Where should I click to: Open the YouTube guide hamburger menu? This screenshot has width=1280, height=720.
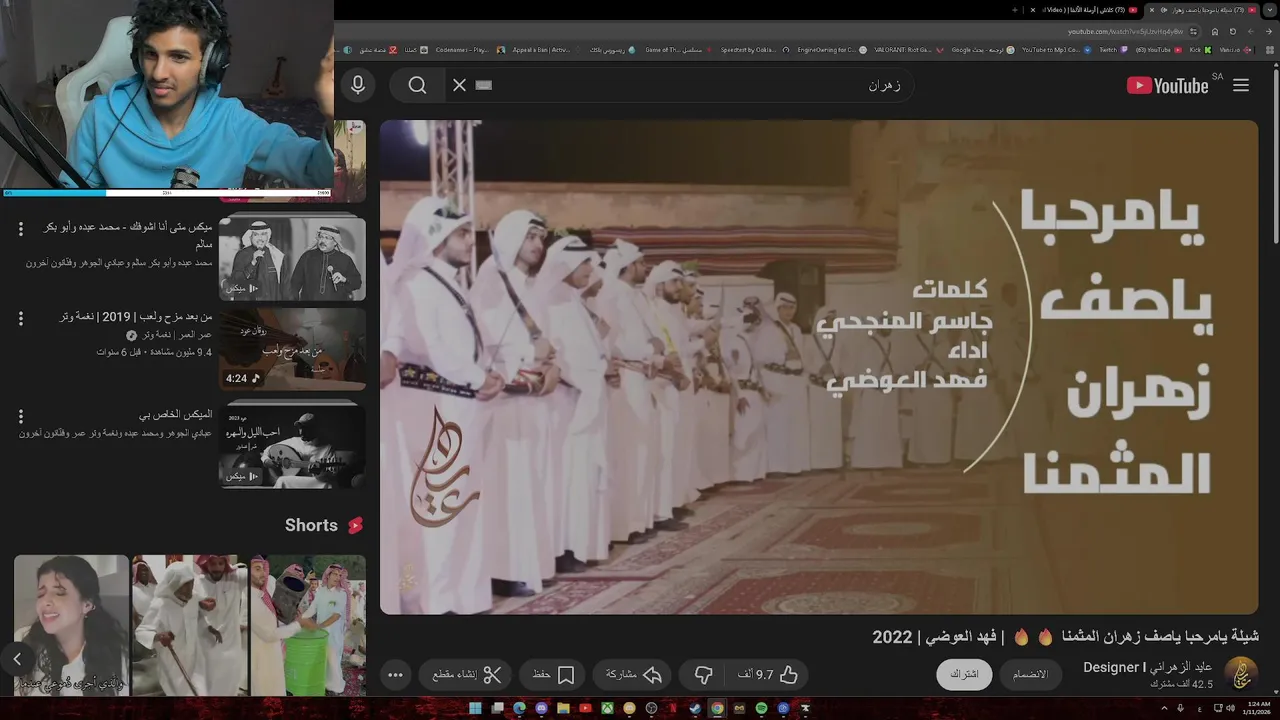(1241, 85)
